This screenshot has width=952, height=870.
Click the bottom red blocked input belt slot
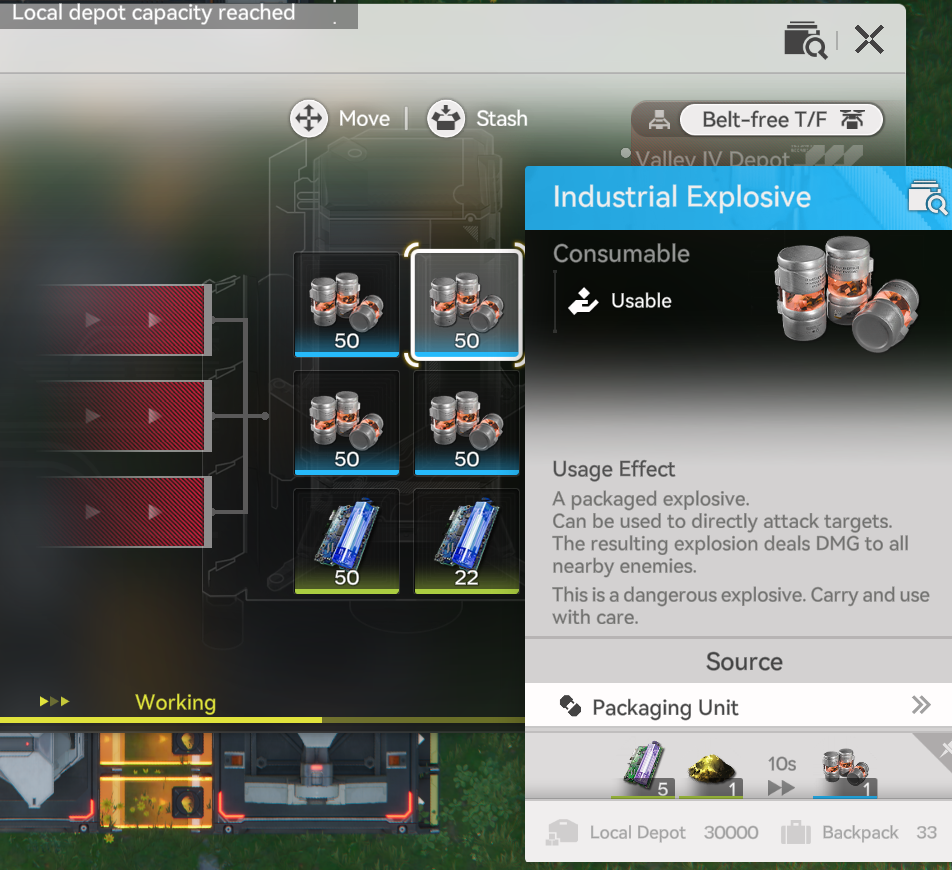point(124,512)
